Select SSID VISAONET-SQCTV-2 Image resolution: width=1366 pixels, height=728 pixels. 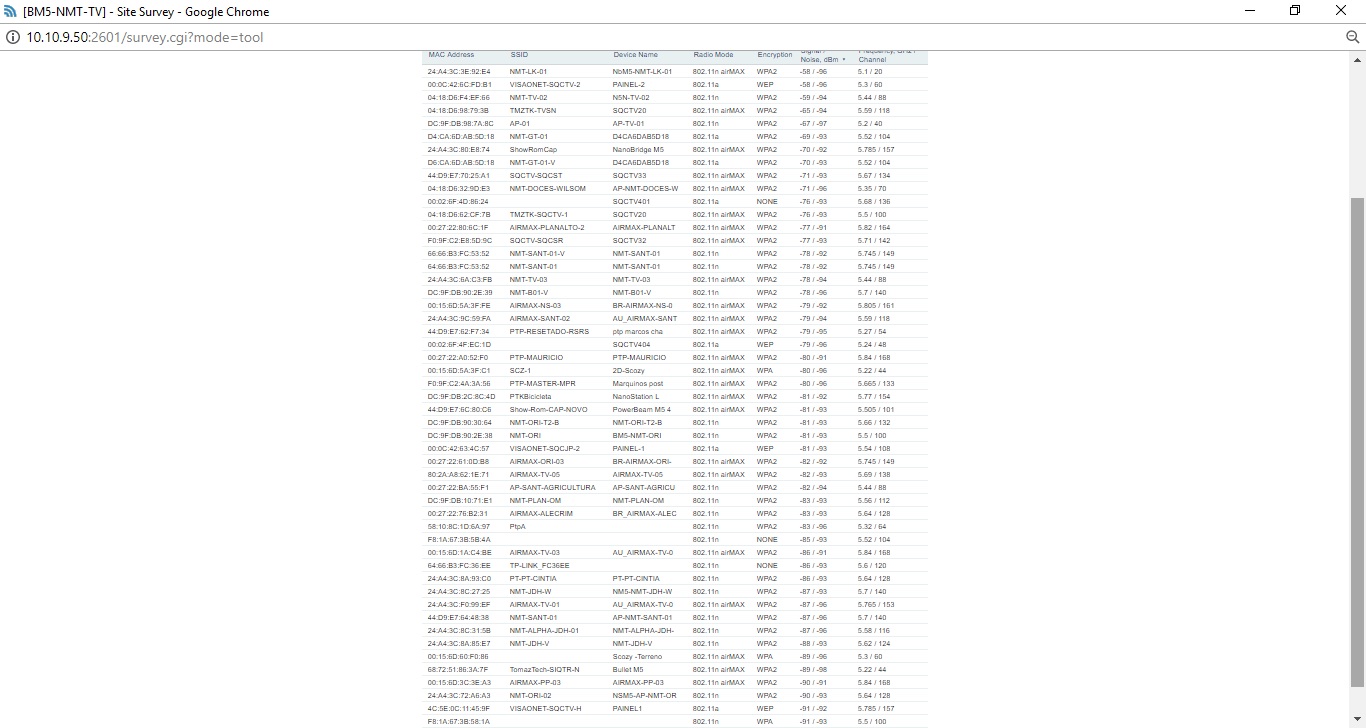544,85
